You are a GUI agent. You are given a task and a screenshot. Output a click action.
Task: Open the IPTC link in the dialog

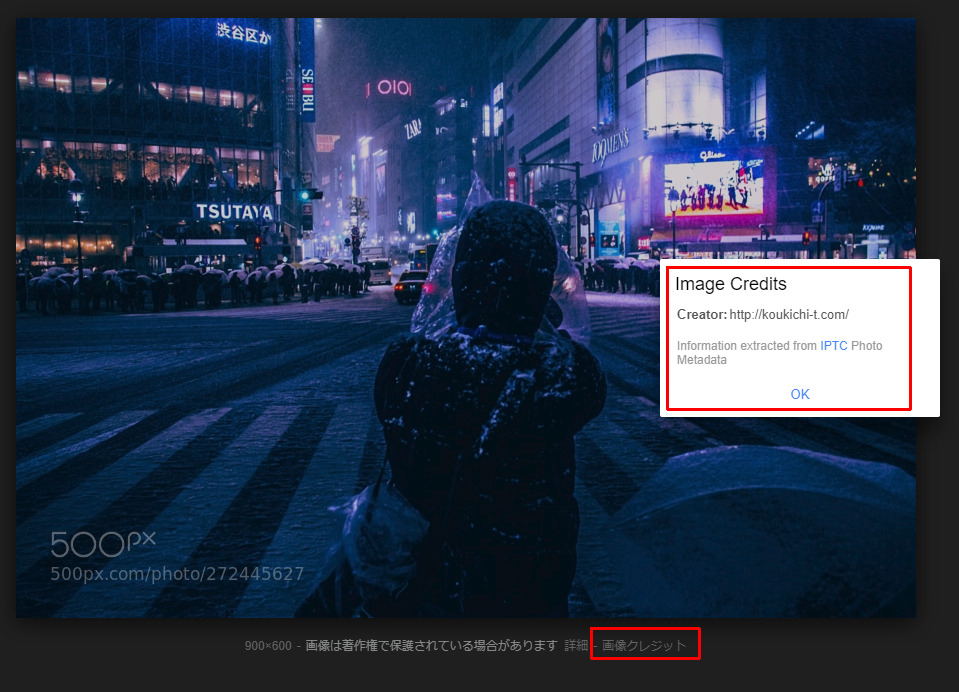pos(833,346)
